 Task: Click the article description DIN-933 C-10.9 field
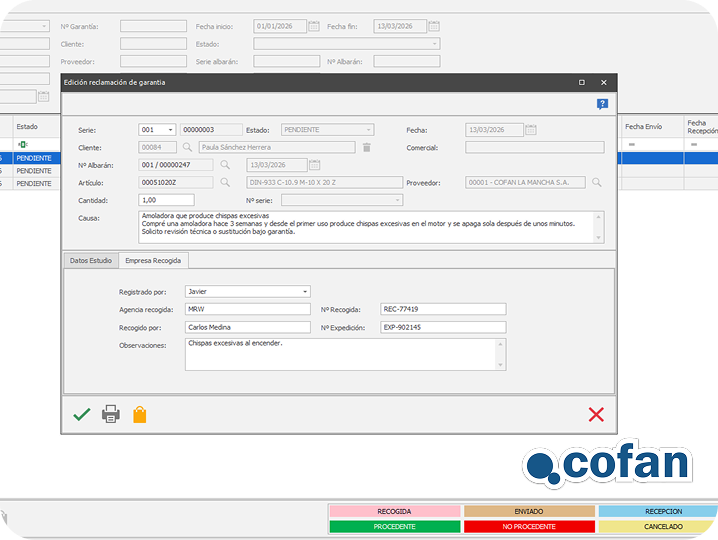[x=325, y=182]
